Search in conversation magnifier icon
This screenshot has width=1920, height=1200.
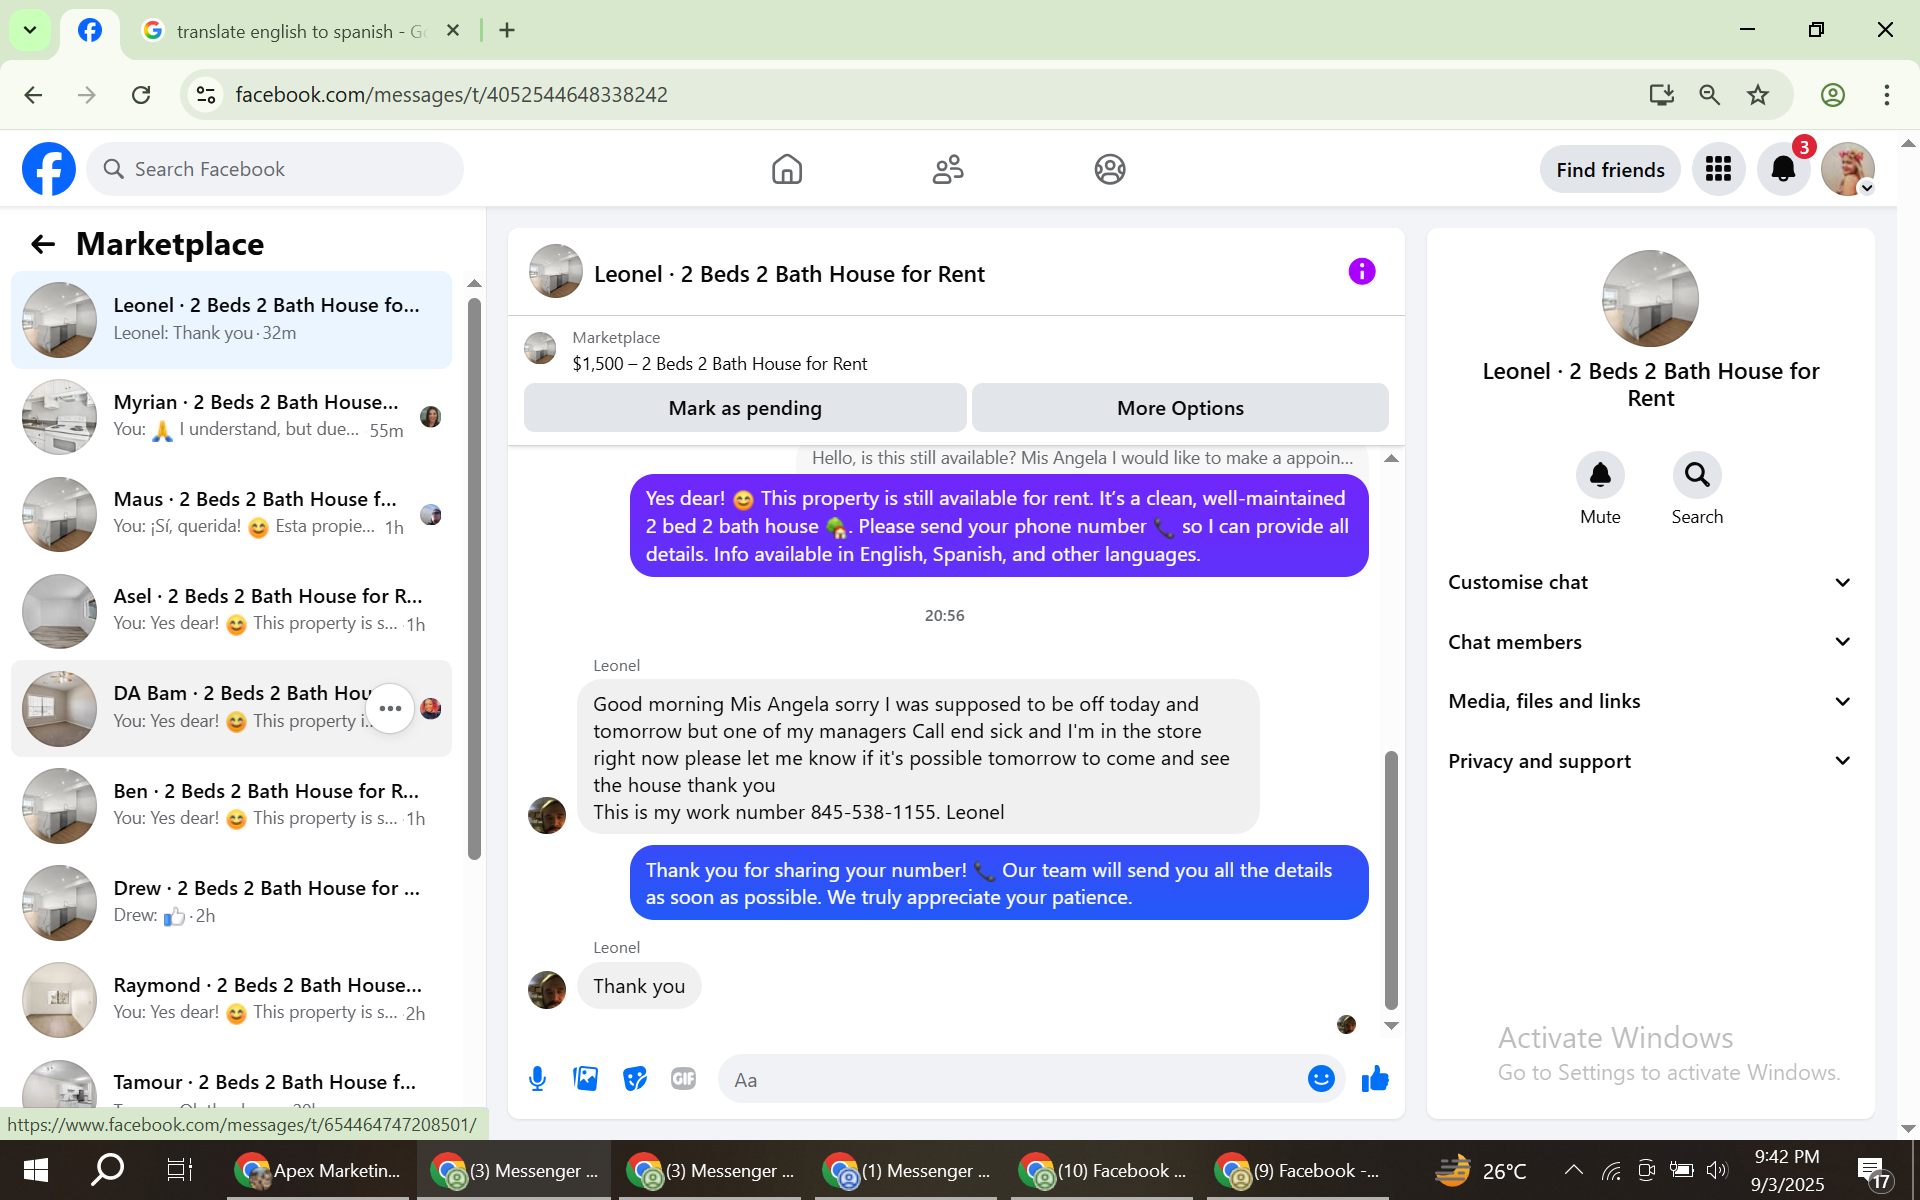(1697, 474)
